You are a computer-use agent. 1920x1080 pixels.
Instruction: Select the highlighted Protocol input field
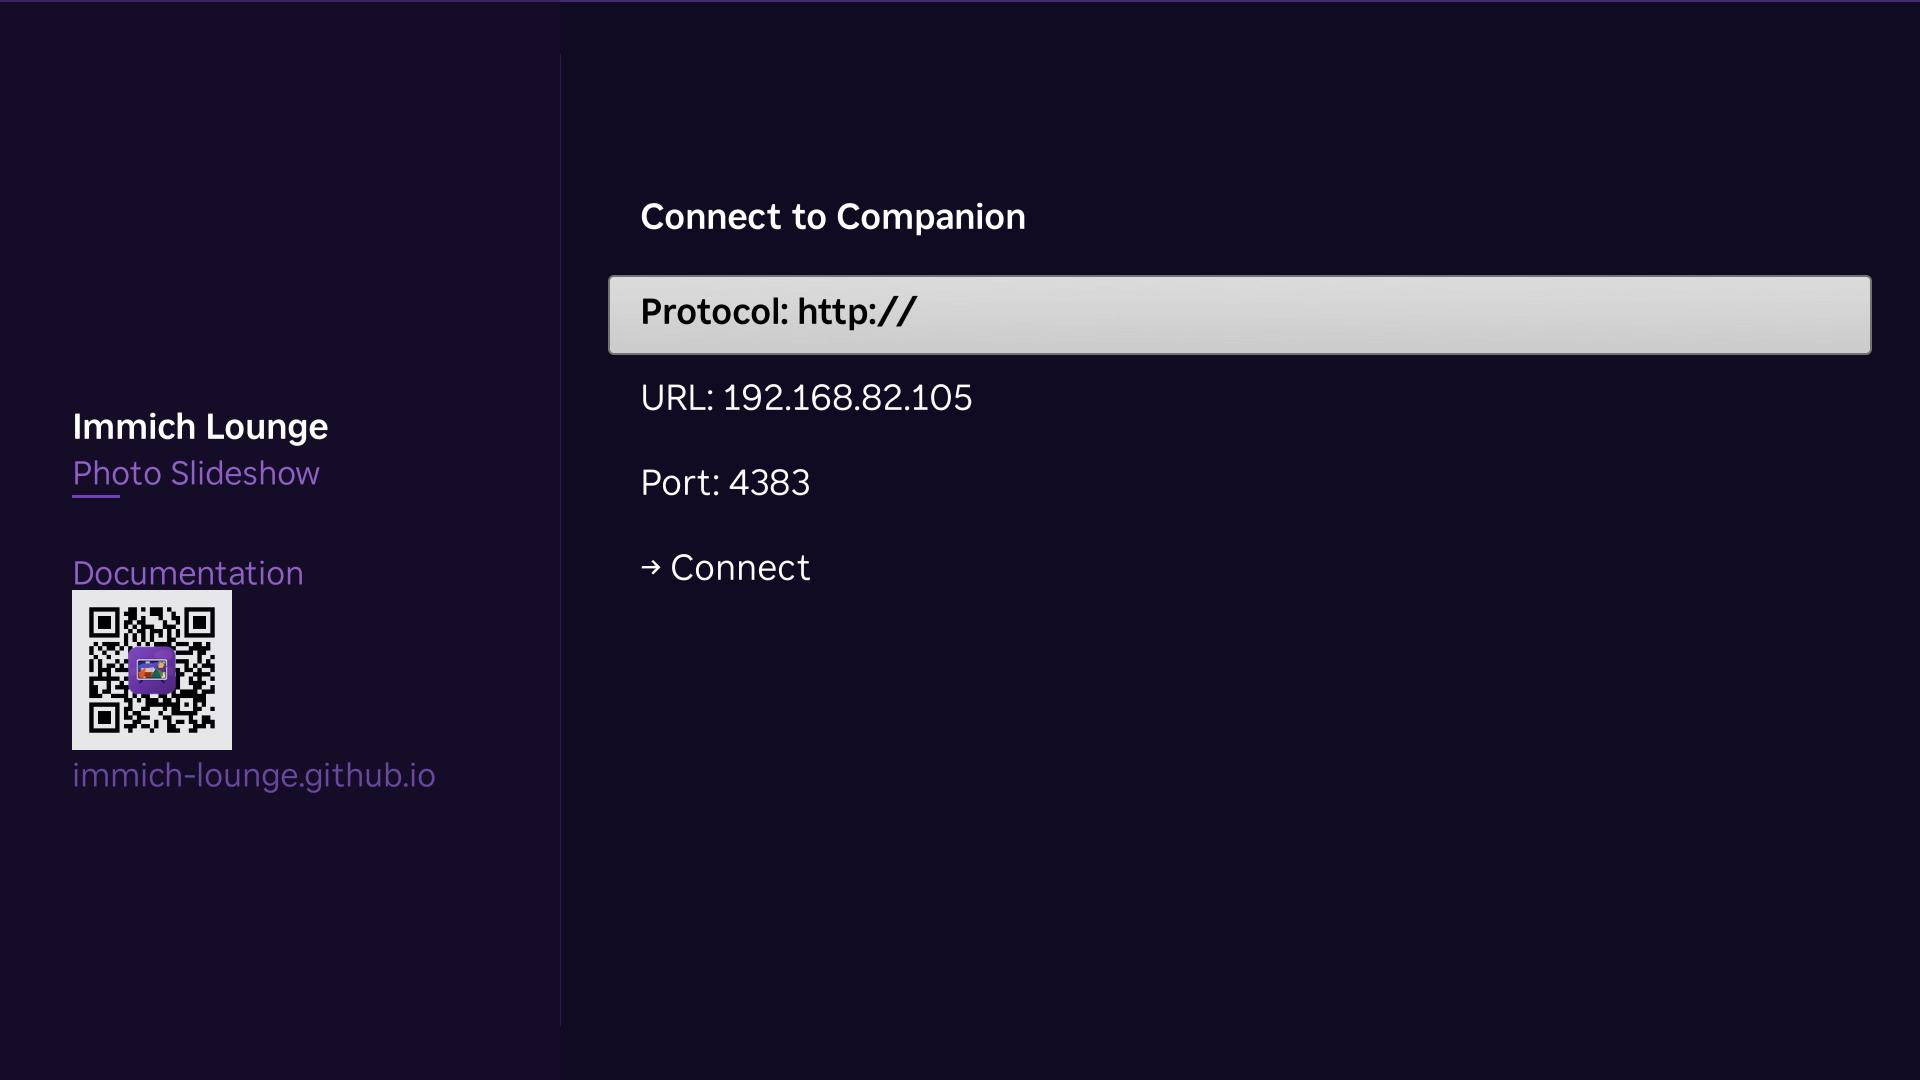[1240, 314]
